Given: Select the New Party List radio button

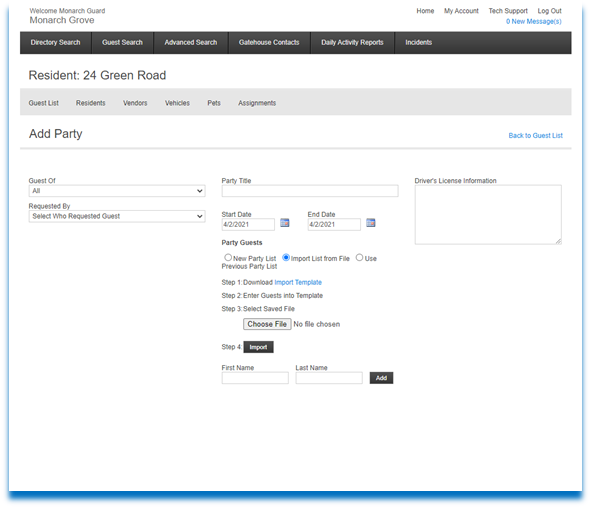Looking at the screenshot, I should tap(228, 258).
